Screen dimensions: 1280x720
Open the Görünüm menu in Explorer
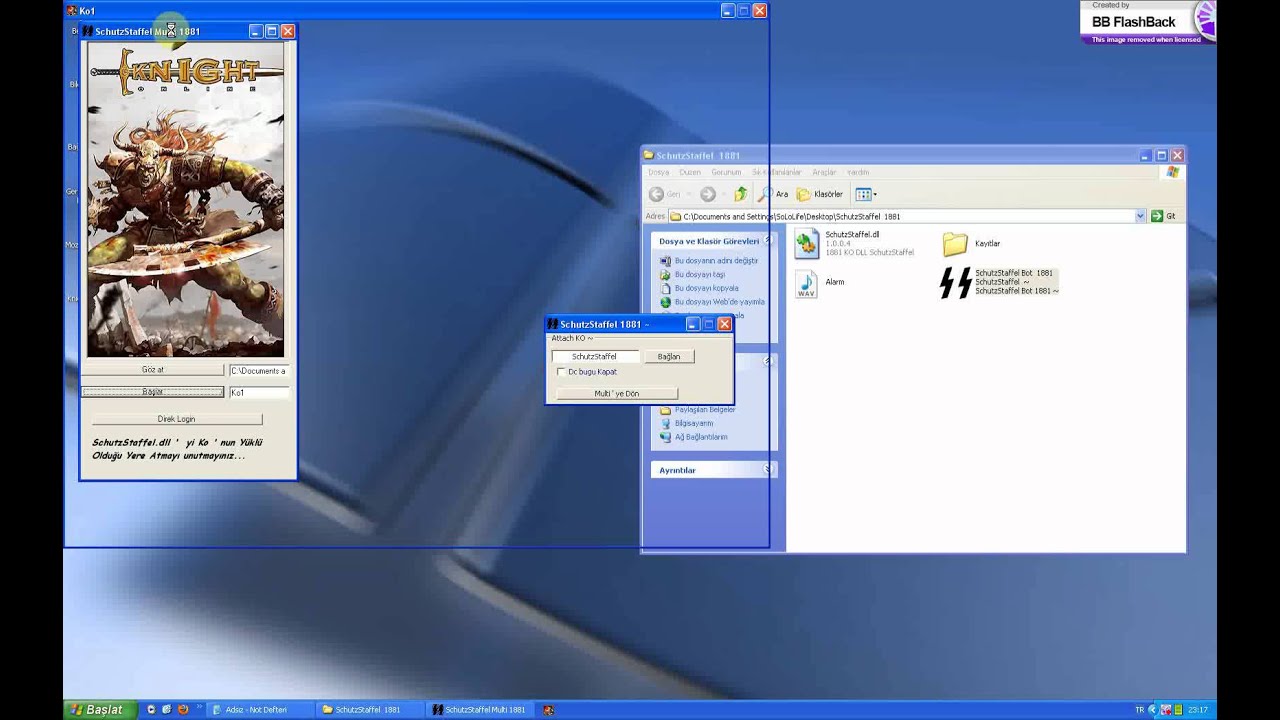click(726, 172)
